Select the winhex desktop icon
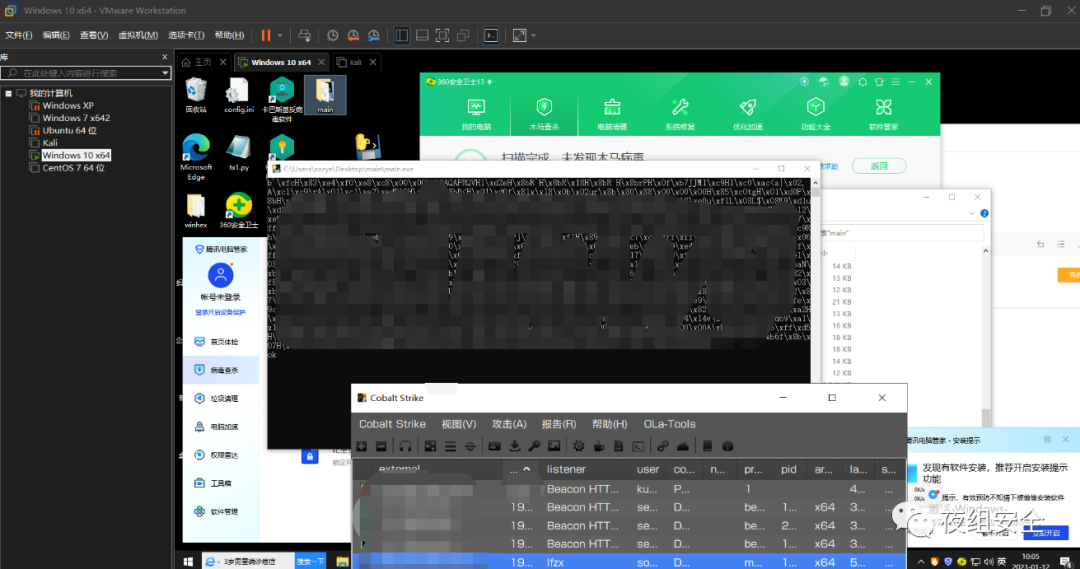1080x569 pixels. 196,211
